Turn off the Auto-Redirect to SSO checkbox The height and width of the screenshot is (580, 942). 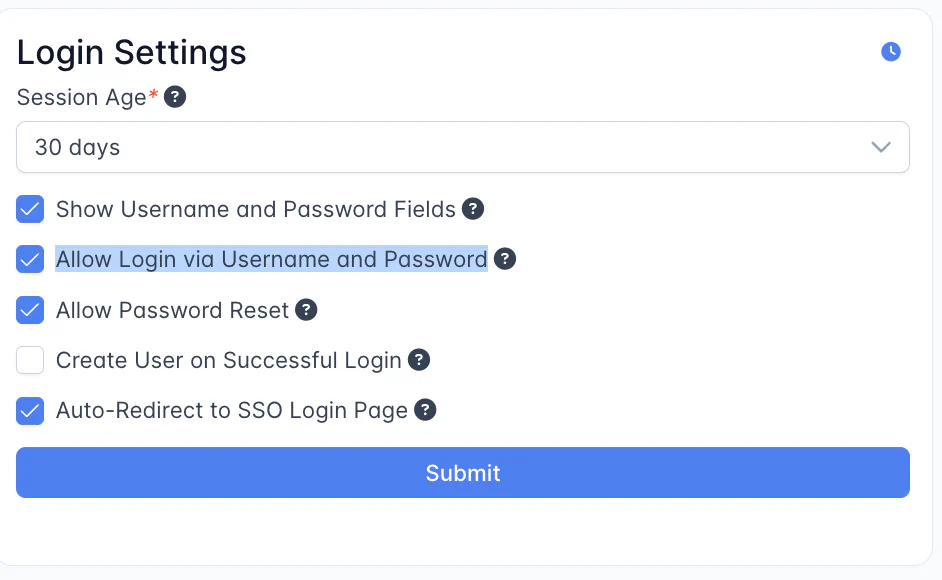tap(30, 410)
